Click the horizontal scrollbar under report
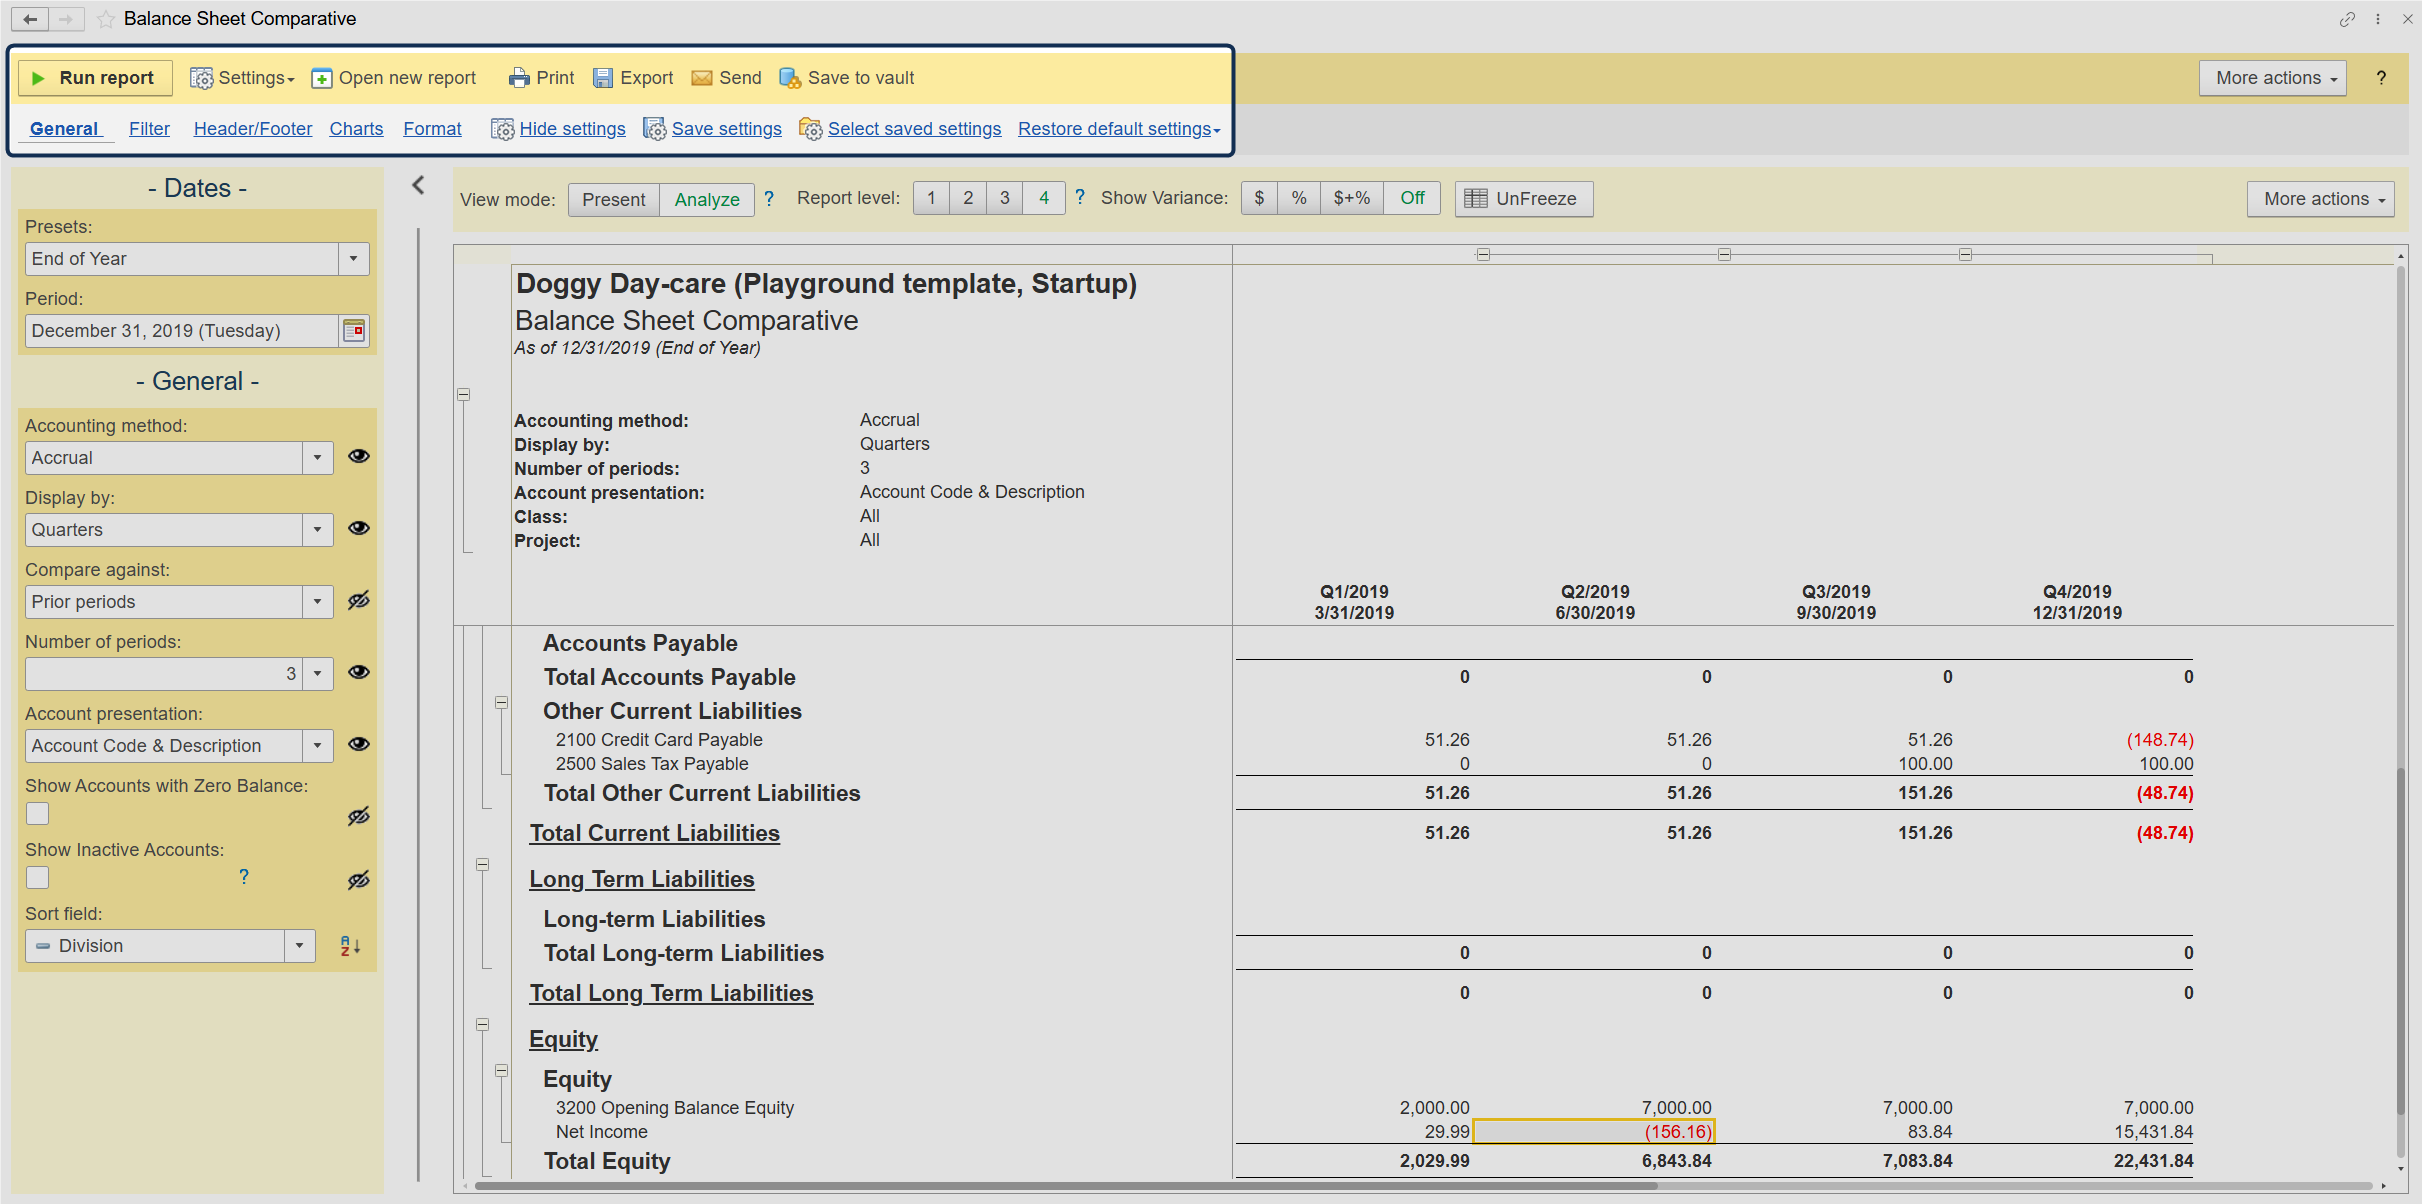Viewport: 2422px width, 1204px height. (1066, 1187)
